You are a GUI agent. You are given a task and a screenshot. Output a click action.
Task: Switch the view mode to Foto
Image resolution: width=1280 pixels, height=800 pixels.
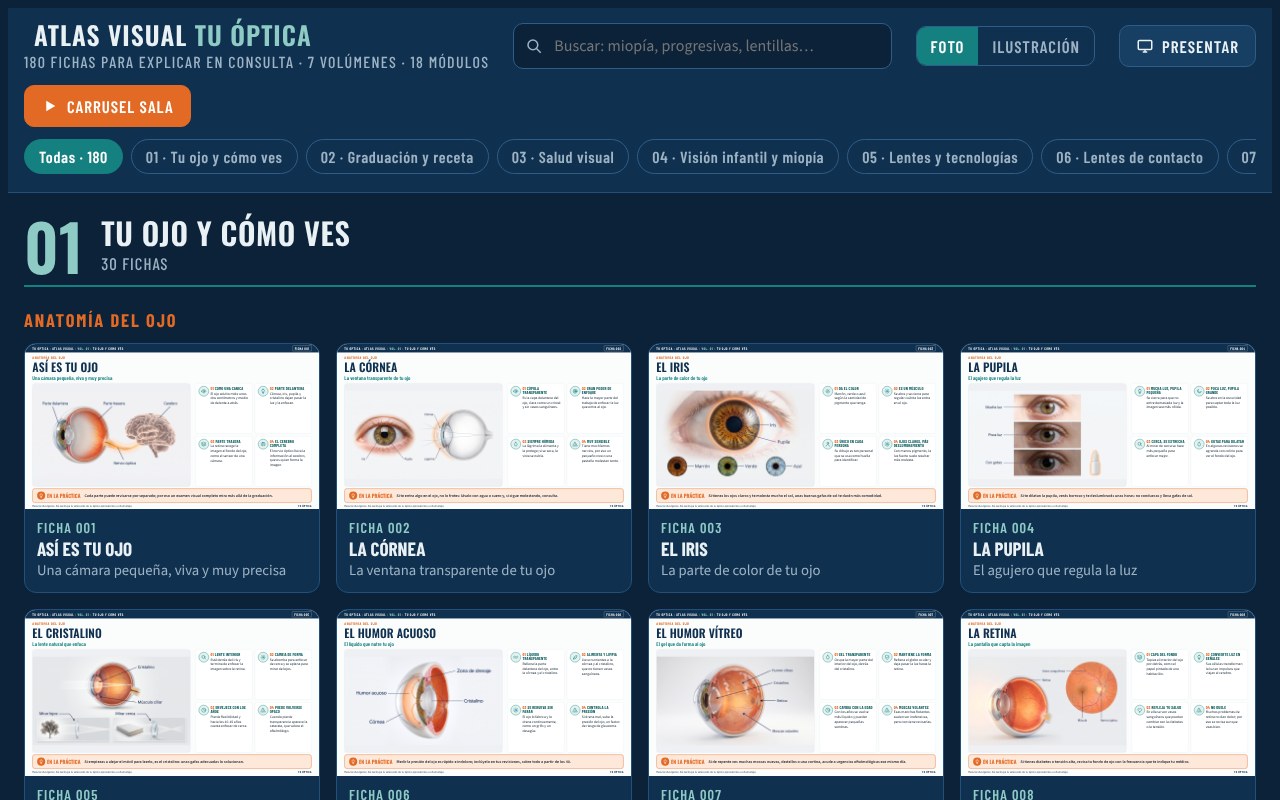pos(947,47)
